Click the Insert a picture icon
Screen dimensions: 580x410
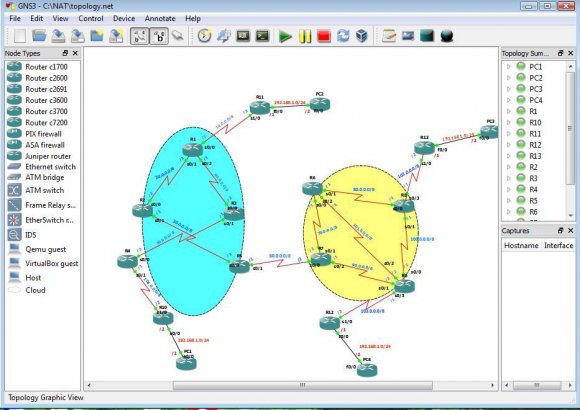pos(408,36)
